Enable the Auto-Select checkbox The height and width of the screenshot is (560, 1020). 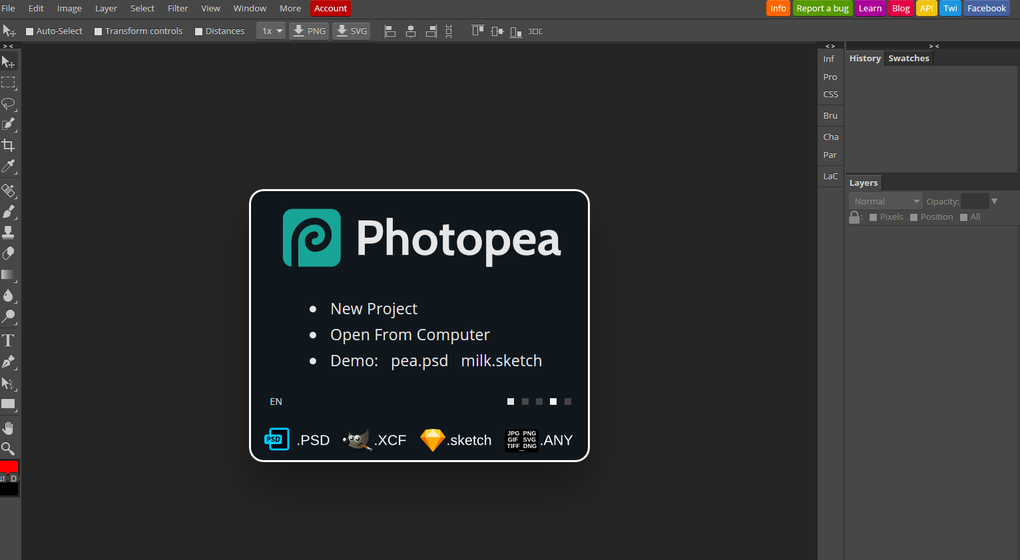pos(30,31)
